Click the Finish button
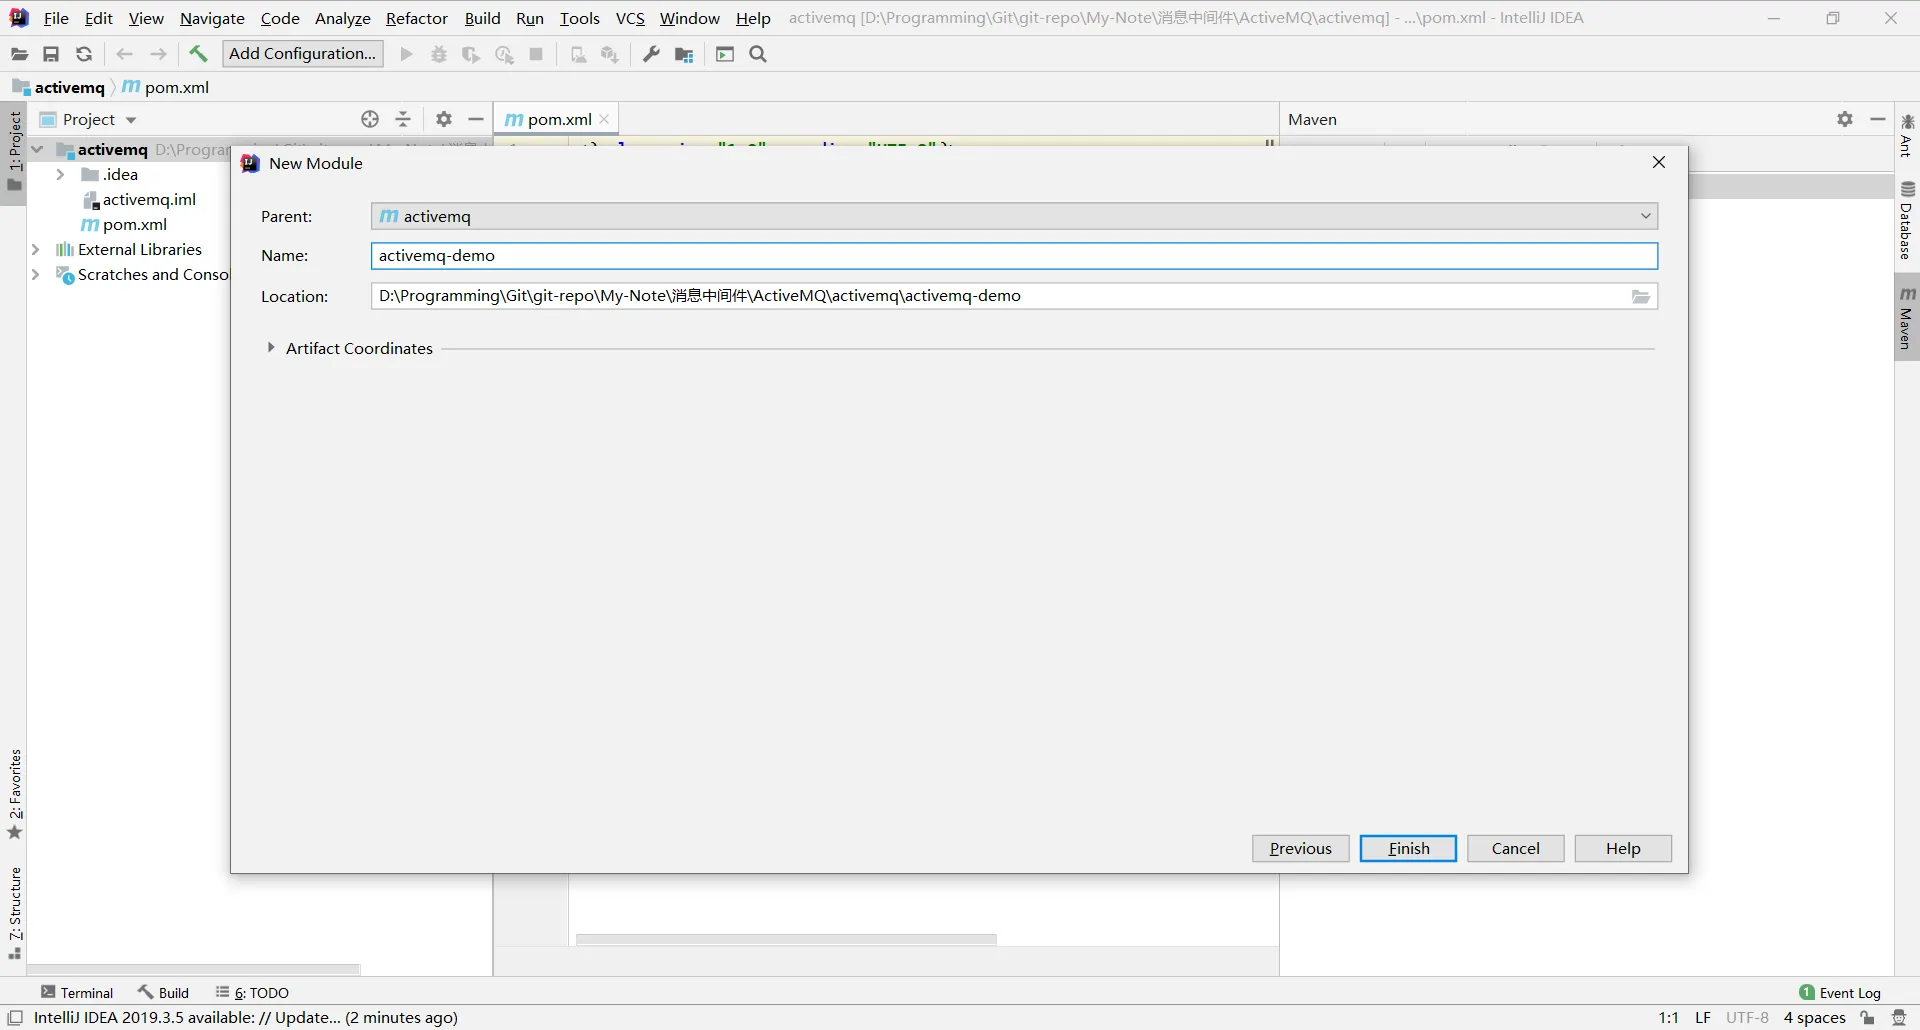The image size is (1920, 1030). (x=1408, y=848)
